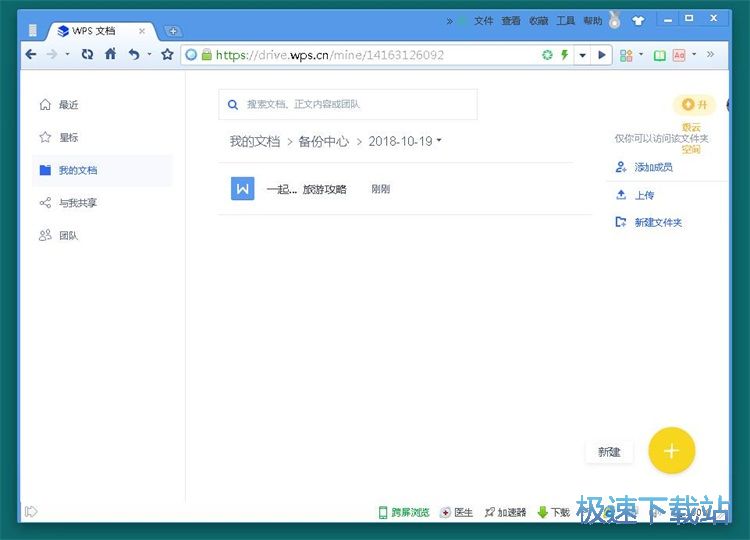Screen dimensions: 750x540
Task: Click 备份中心 in breadcrumb
Action: 324,141
